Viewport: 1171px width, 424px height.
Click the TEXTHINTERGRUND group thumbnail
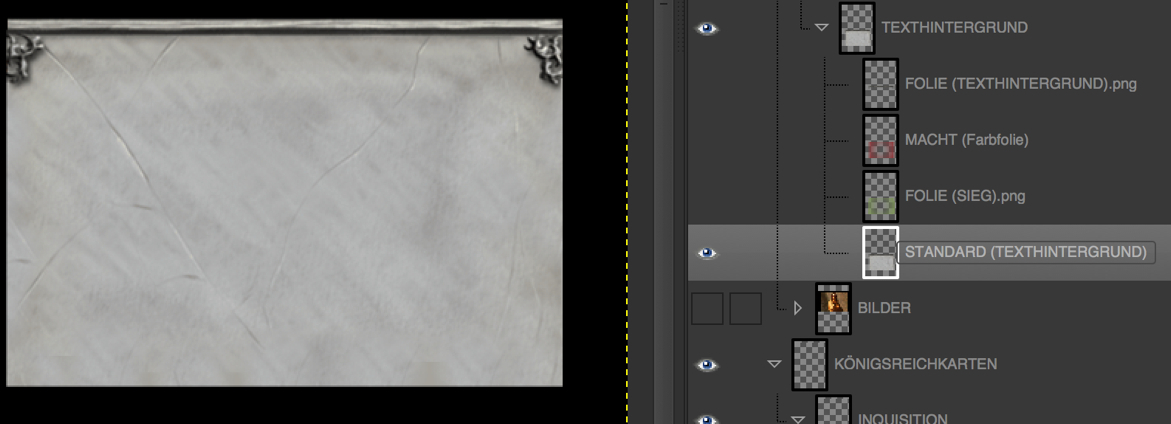pos(857,28)
